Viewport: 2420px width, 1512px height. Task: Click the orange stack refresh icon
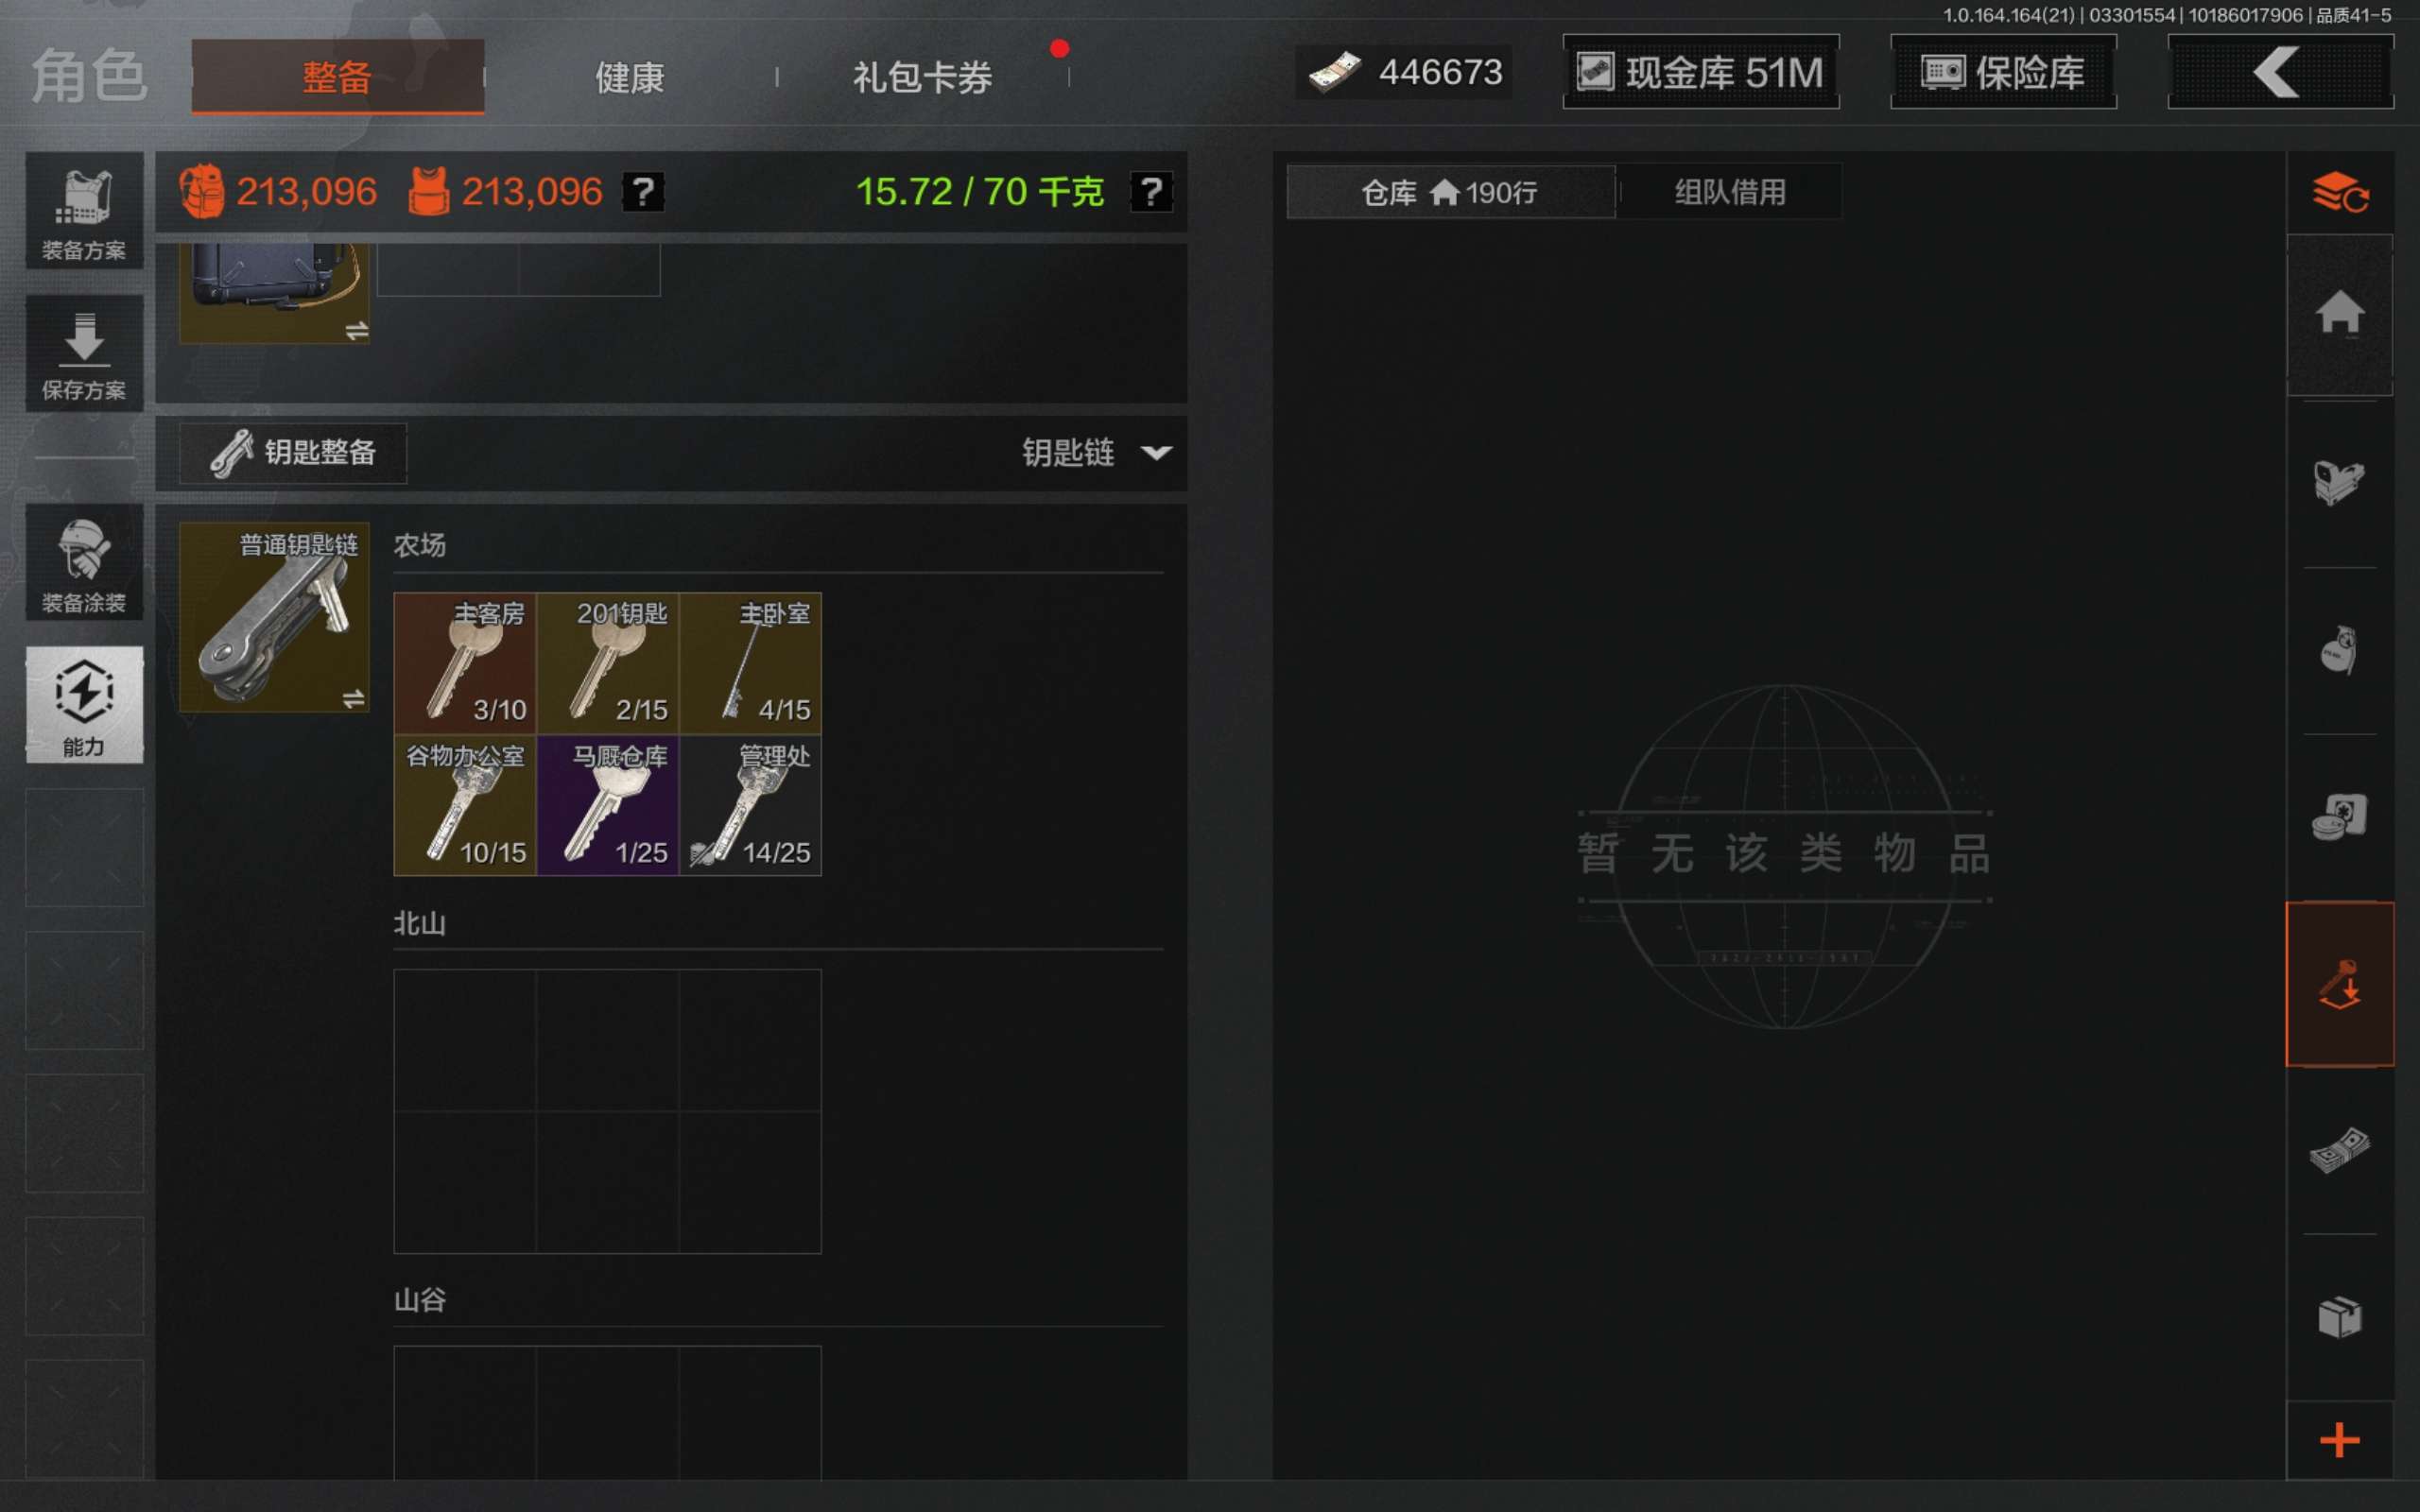2339,192
